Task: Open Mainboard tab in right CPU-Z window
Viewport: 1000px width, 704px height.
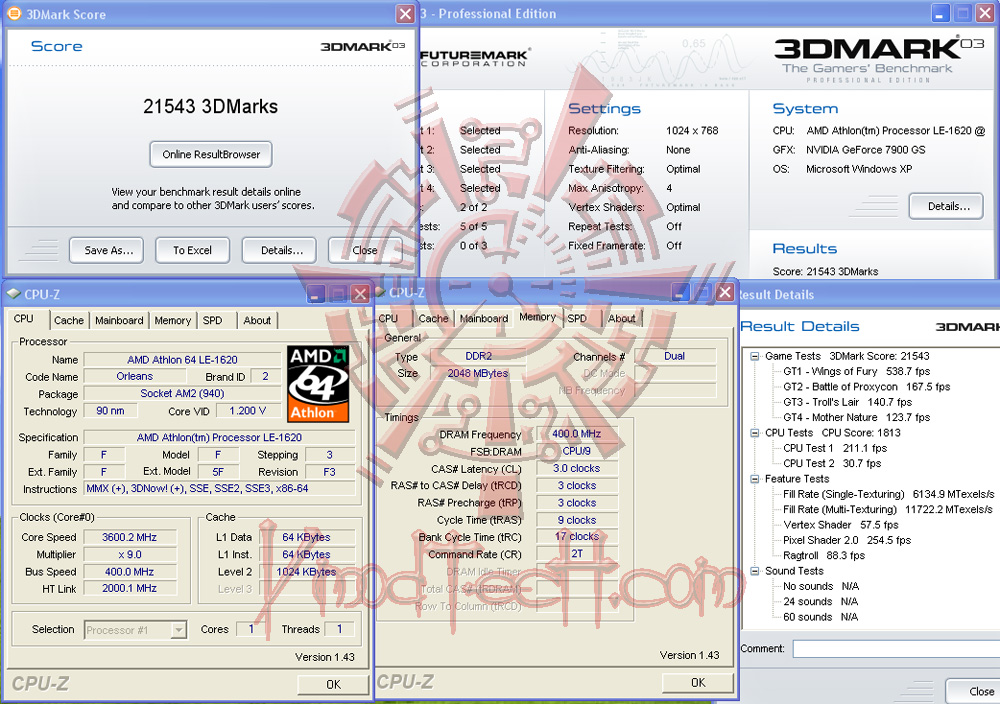Action: pyautogui.click(x=483, y=318)
